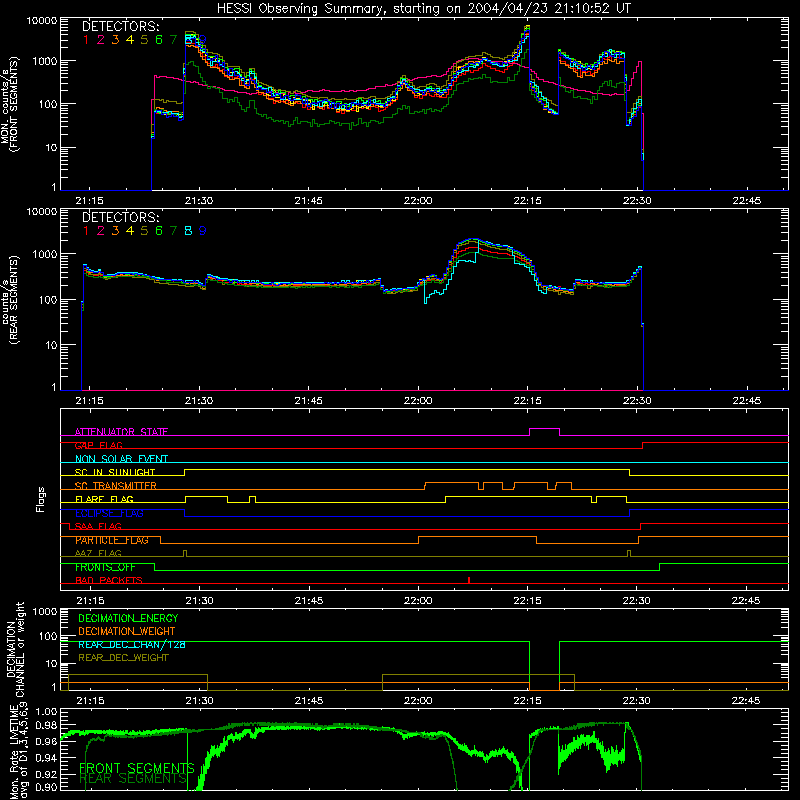Image resolution: width=800 pixels, height=800 pixels.
Task: Select orange detector 3 label in rear segments legend
Action: [115, 231]
